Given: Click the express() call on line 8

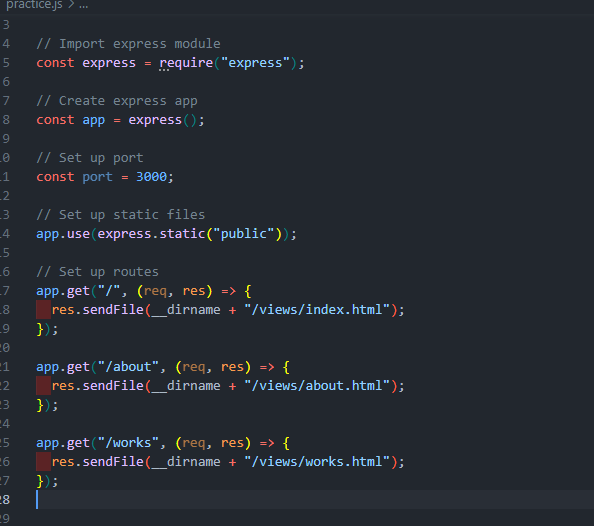Looking at the screenshot, I should pos(163,120).
